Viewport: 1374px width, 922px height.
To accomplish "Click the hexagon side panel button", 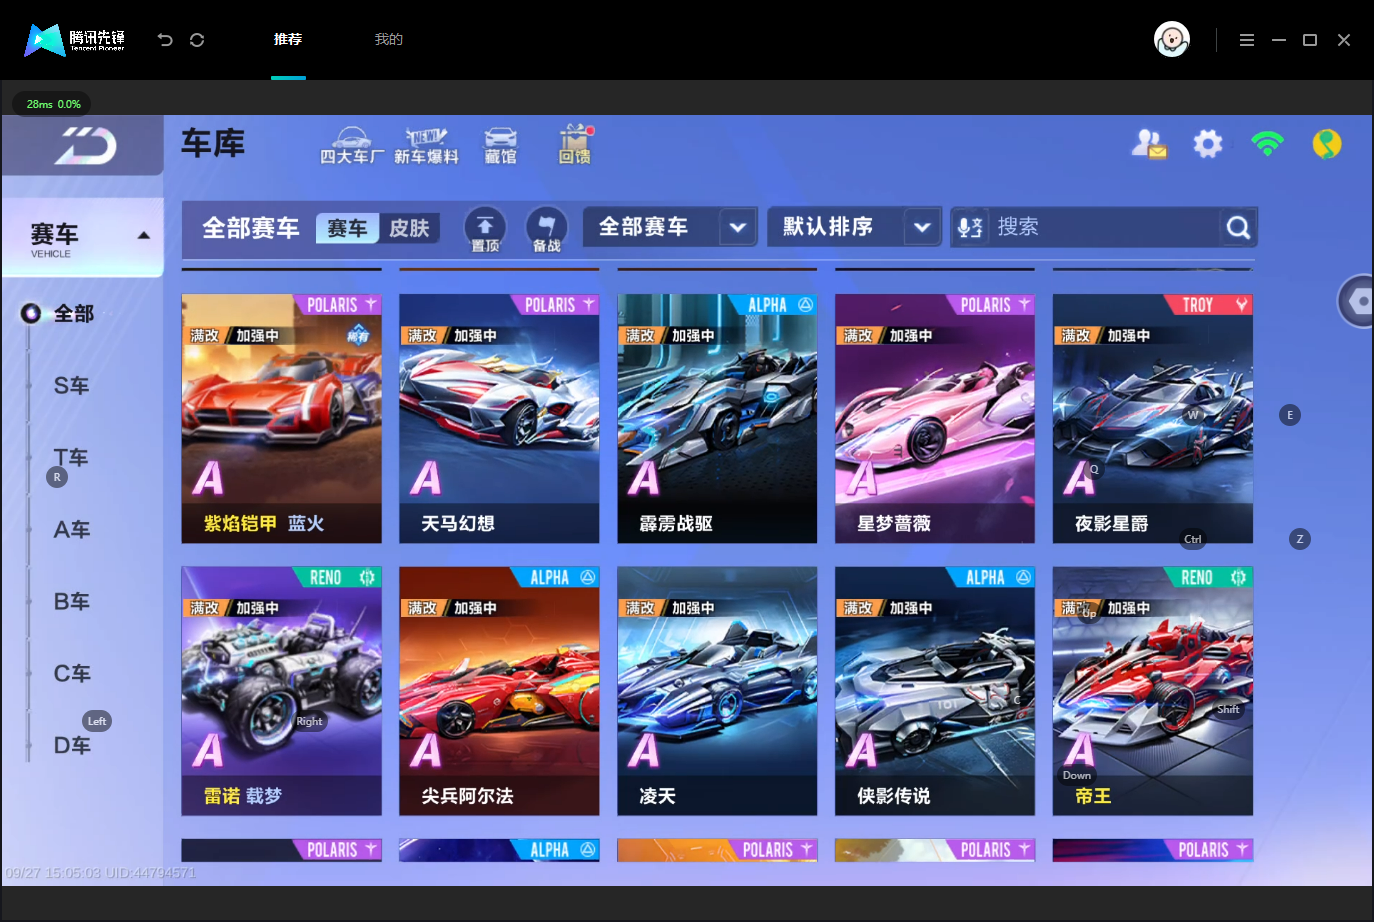I will (x=1357, y=300).
